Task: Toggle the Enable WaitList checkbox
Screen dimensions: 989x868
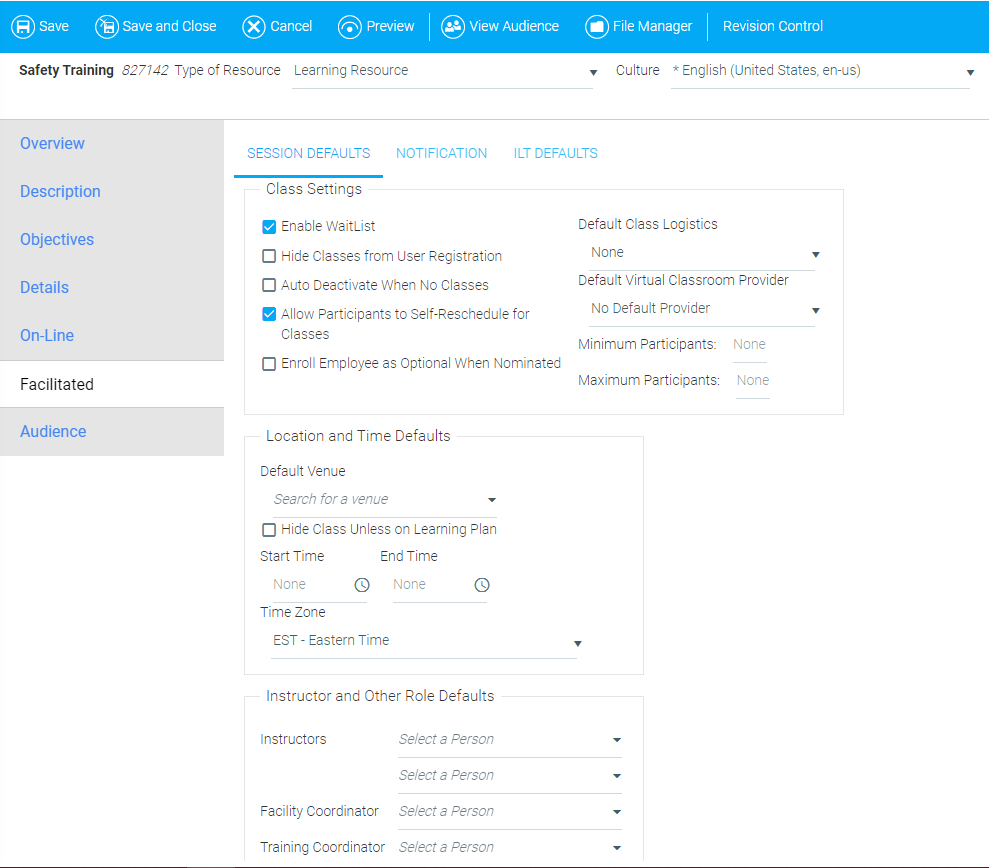Action: (x=269, y=226)
